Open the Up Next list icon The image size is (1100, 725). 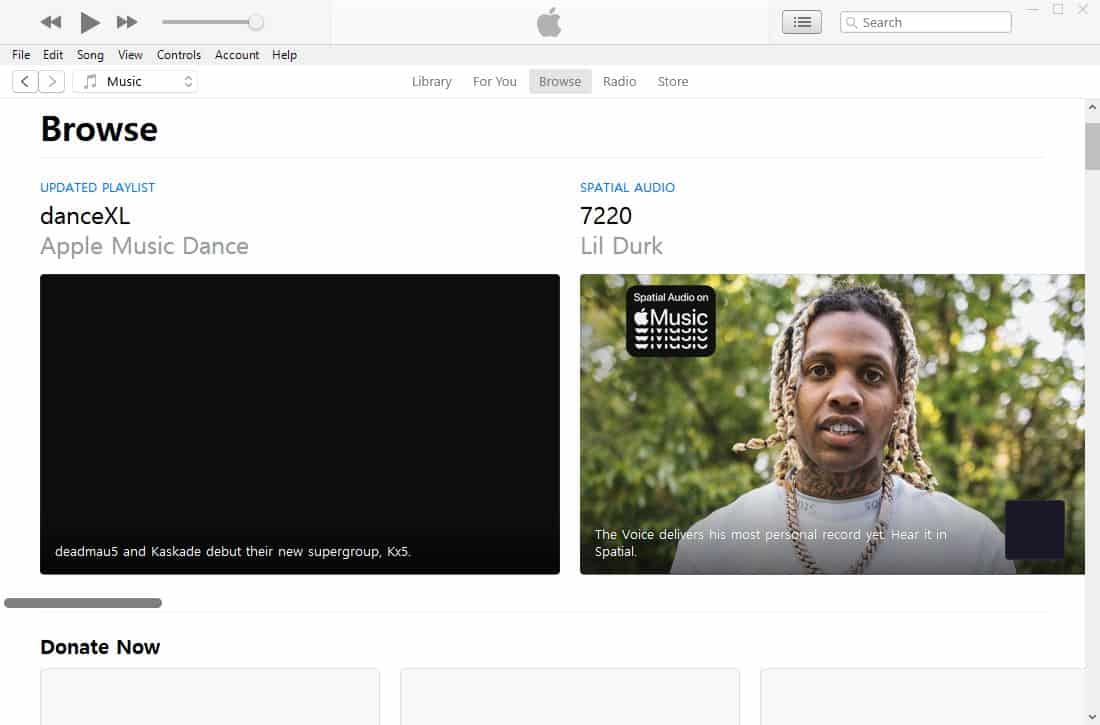click(802, 22)
